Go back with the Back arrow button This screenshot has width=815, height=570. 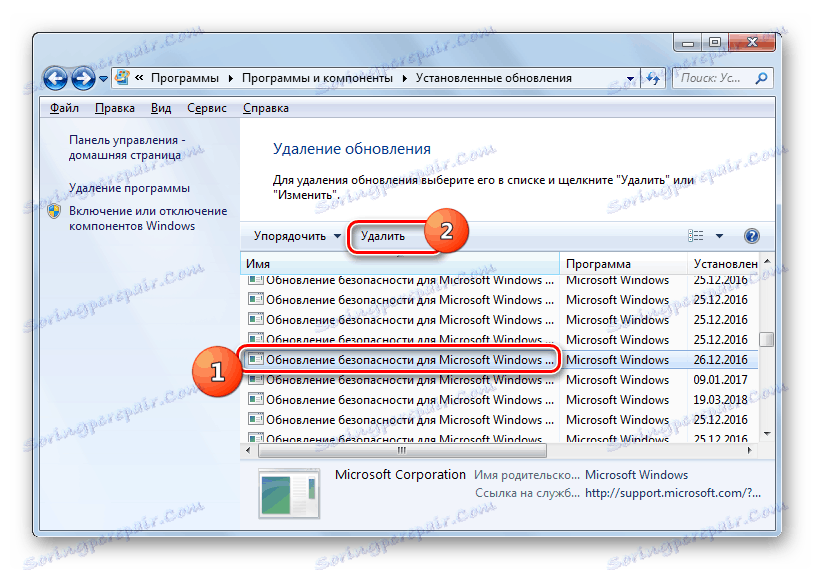point(55,78)
